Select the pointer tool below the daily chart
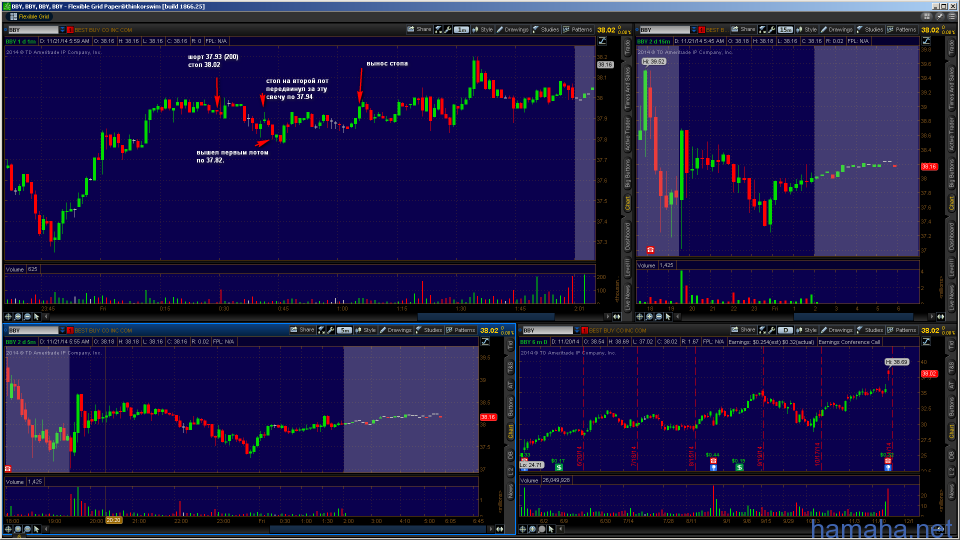The height and width of the screenshot is (540, 960). pos(551,528)
